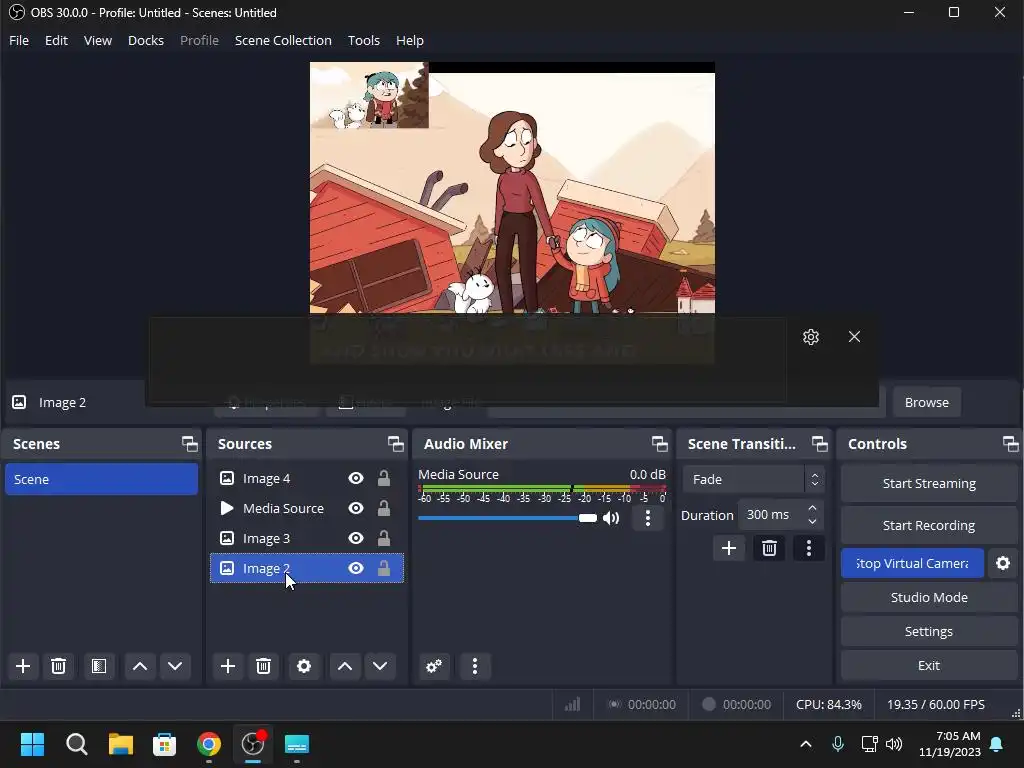Click the preview canvas thumbnail image

pyautogui.click(x=369, y=95)
